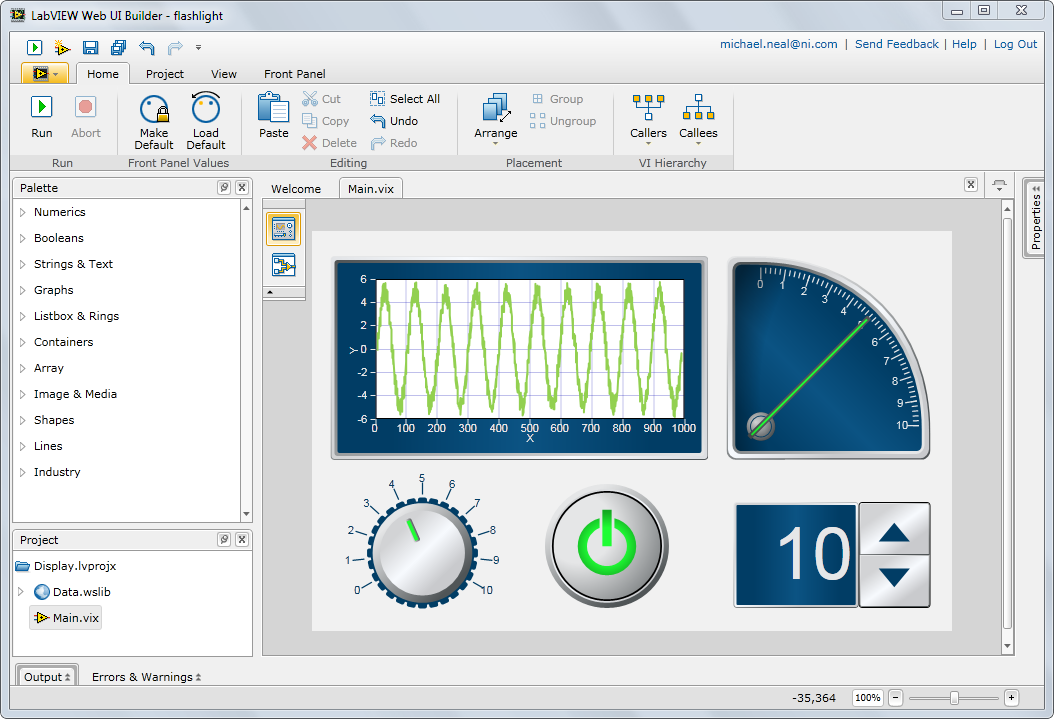Viewport: 1054px width, 719px height.
Task: Toggle the green power button control
Action: [x=606, y=546]
